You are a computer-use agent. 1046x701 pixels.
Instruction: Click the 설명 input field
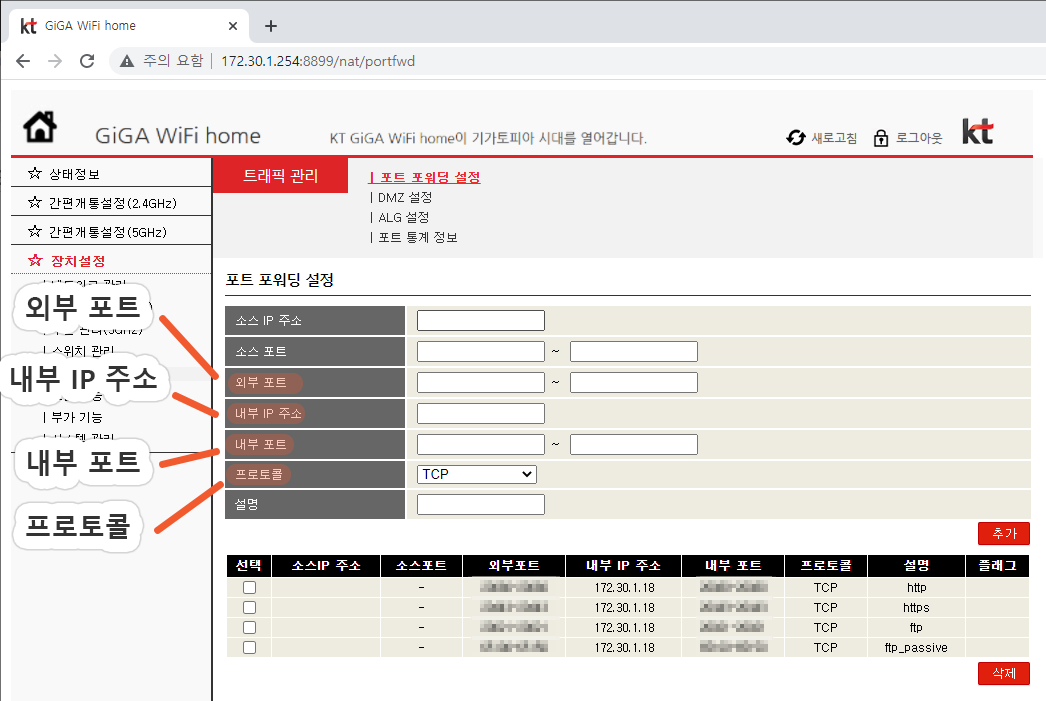point(481,504)
